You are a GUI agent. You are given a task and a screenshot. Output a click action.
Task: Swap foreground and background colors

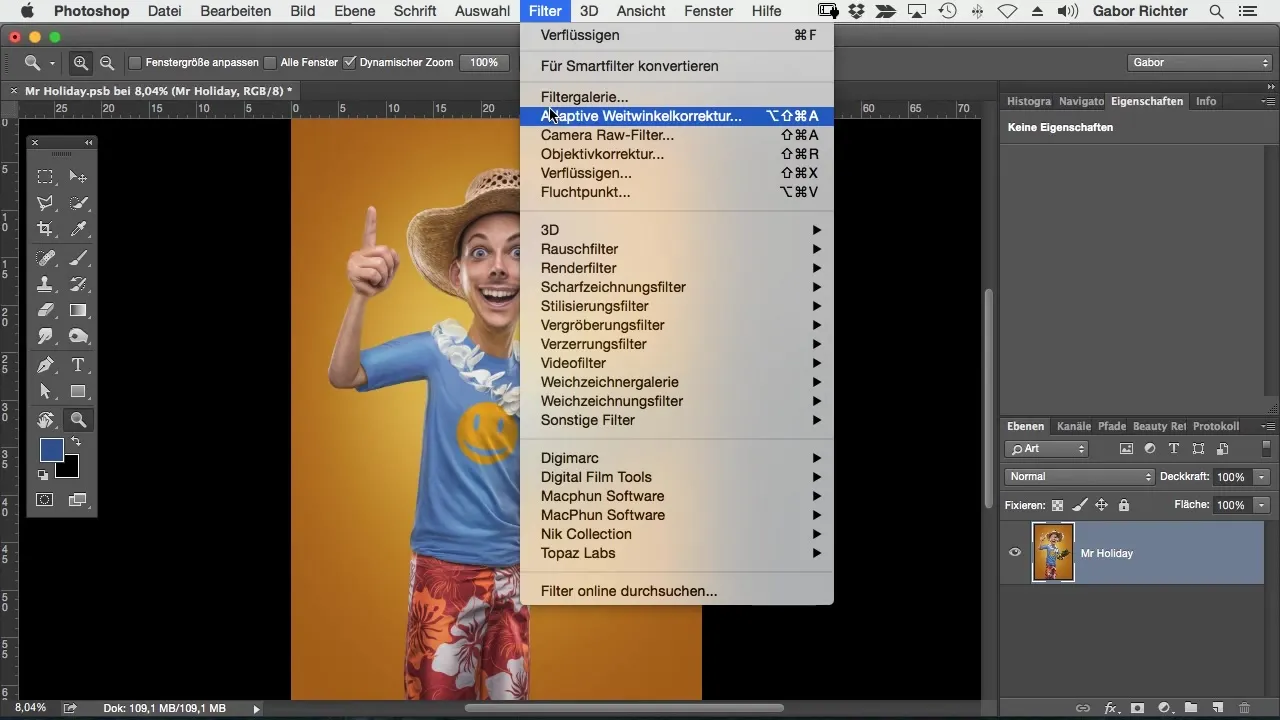point(76,441)
